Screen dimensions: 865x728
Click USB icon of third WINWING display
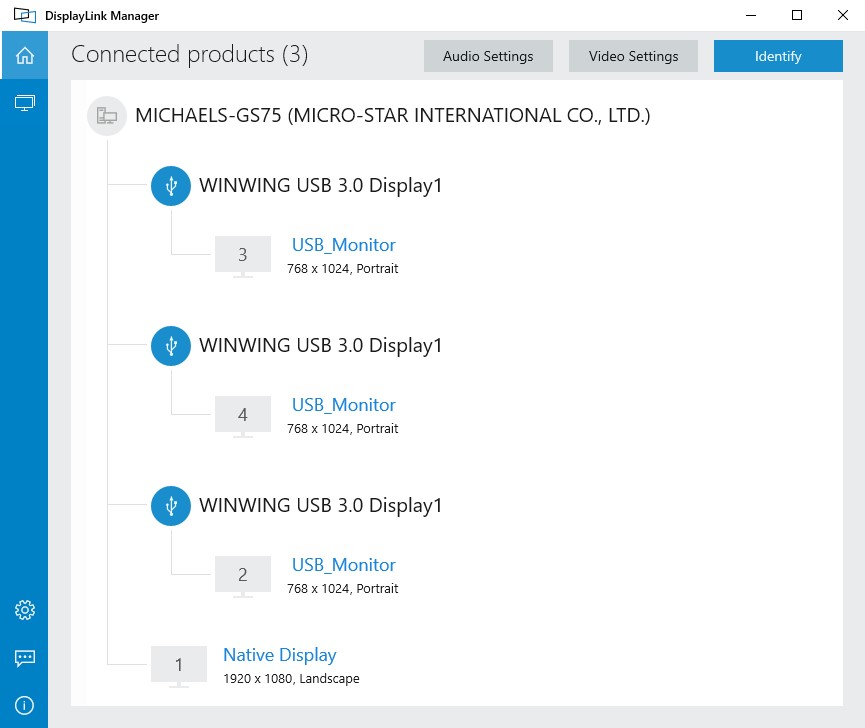pyautogui.click(x=171, y=506)
